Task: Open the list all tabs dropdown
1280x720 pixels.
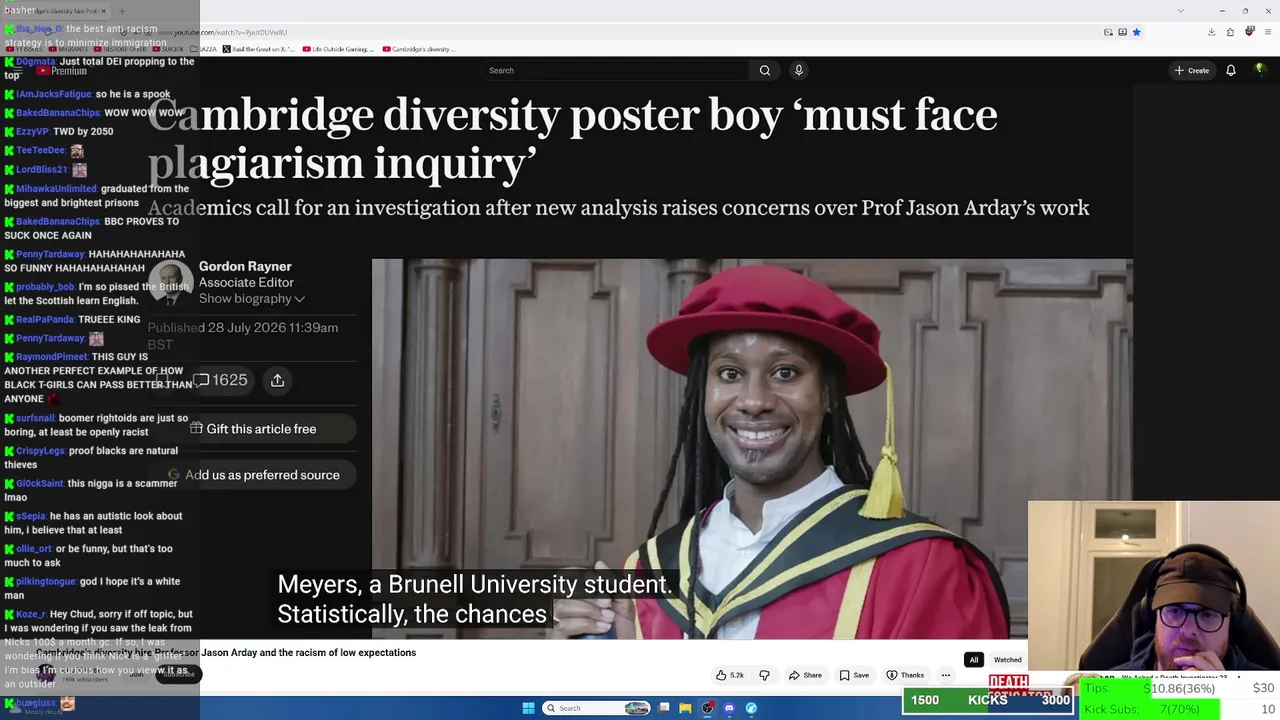Action: (x=1181, y=11)
